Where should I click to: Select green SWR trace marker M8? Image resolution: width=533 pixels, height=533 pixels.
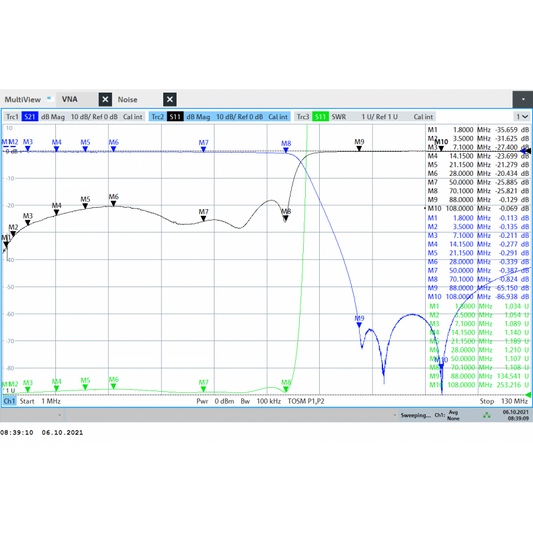(286, 390)
